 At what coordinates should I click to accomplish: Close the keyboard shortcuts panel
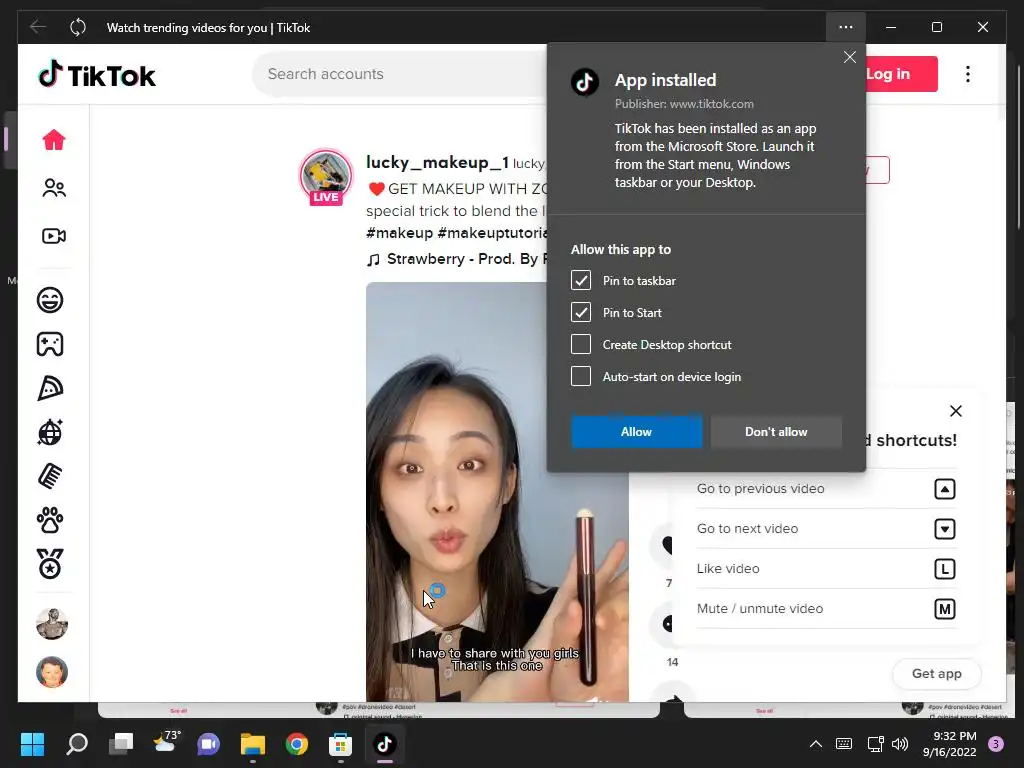955,411
